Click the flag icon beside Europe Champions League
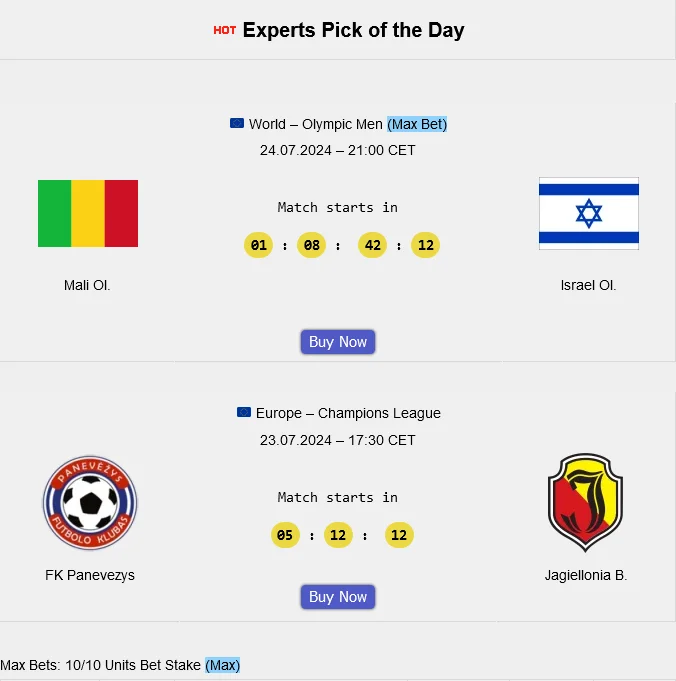Screen dimensions: 676x681 pos(244,413)
